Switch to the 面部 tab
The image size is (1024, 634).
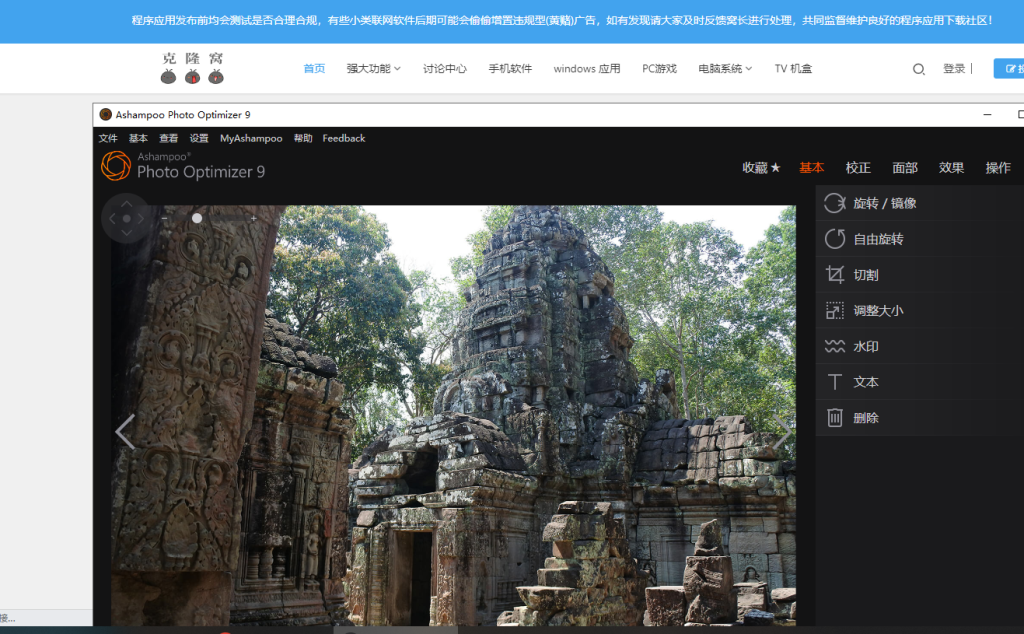(905, 168)
